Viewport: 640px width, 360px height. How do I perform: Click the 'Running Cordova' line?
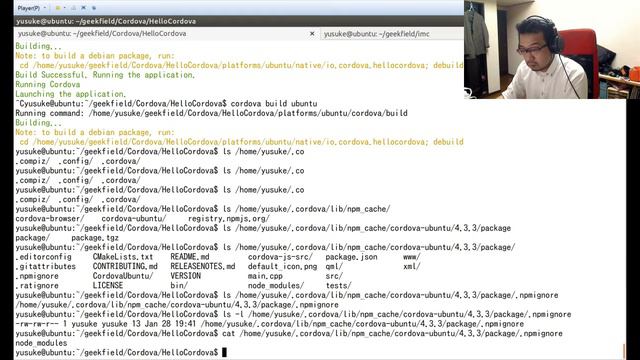coord(48,84)
